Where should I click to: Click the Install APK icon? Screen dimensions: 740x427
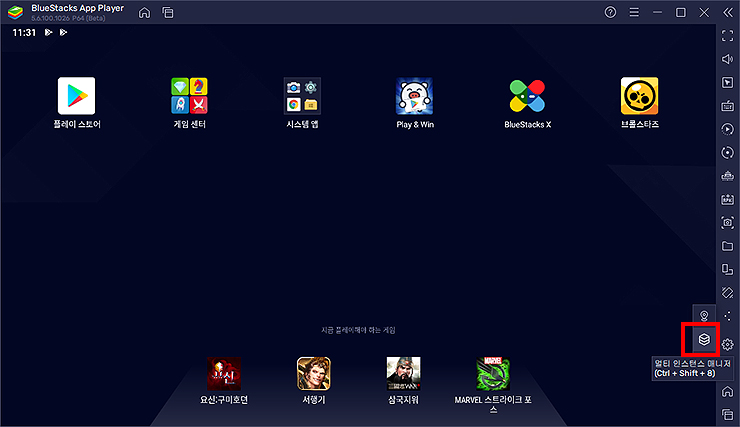pyautogui.click(x=727, y=199)
